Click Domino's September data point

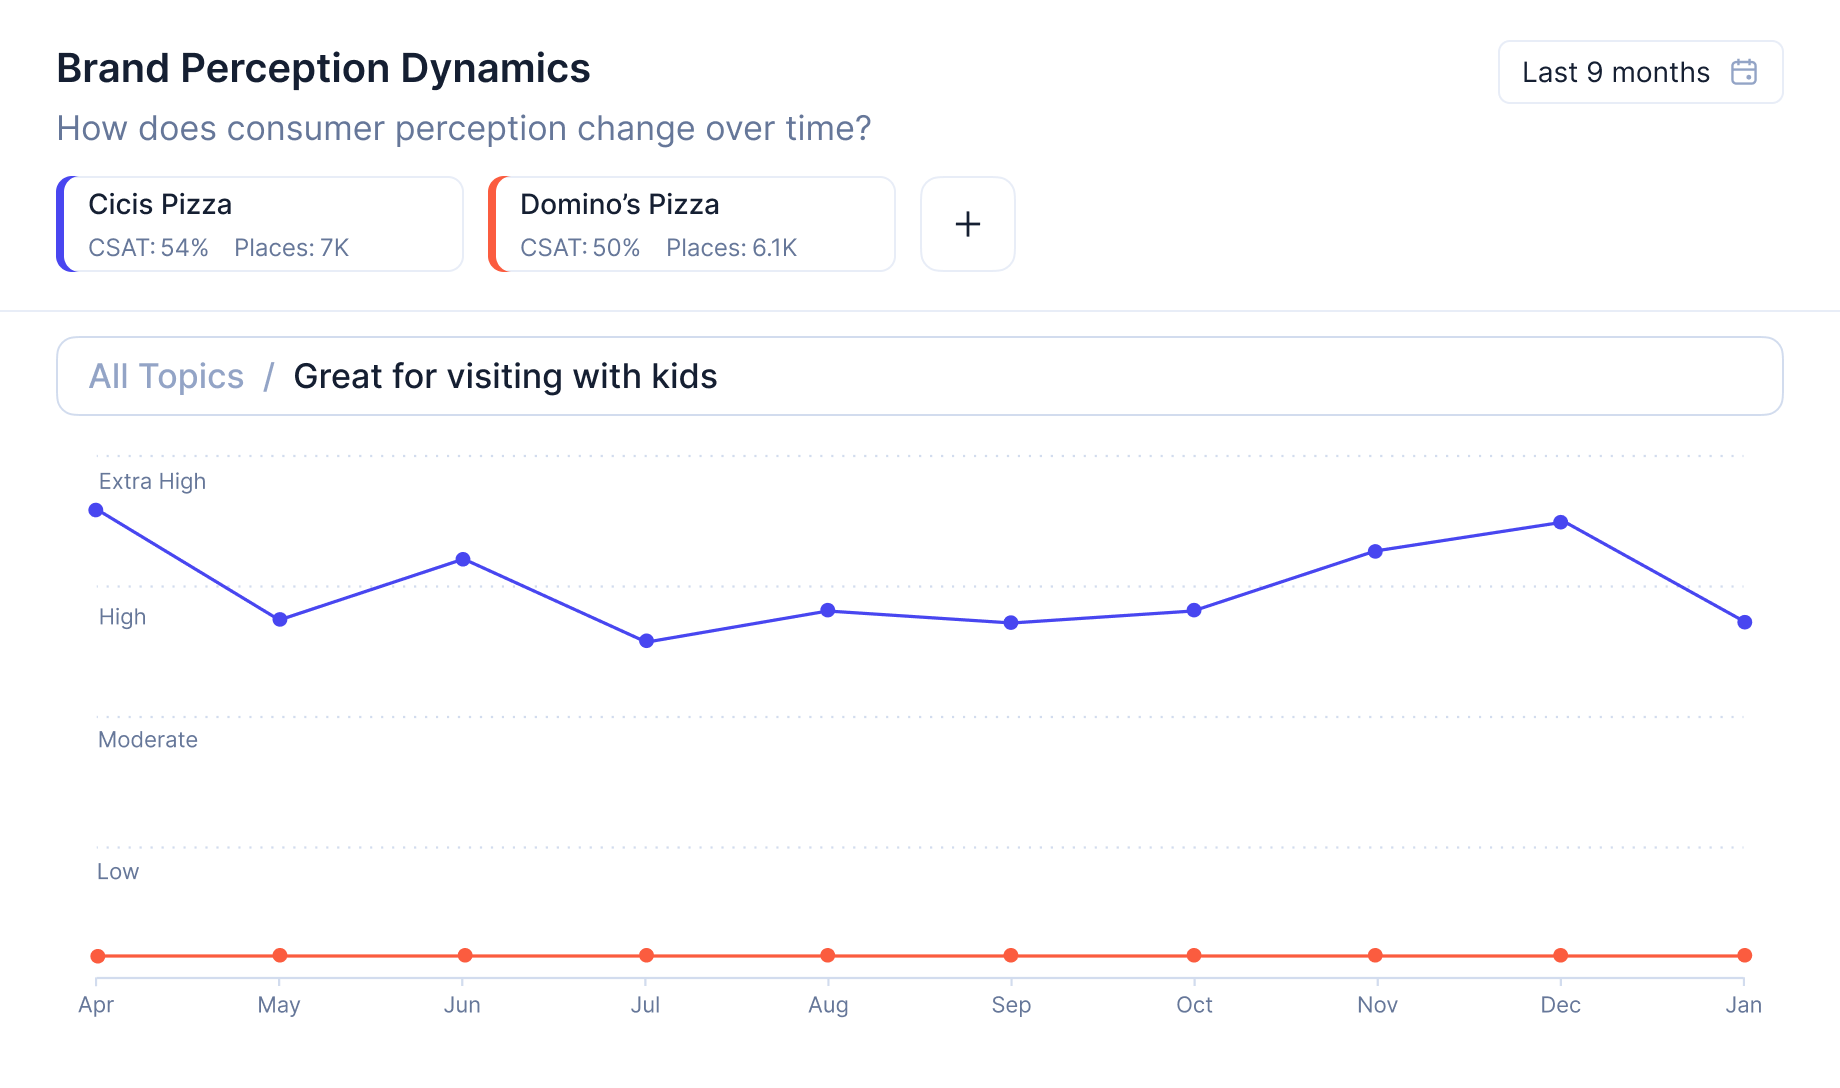point(1011,955)
